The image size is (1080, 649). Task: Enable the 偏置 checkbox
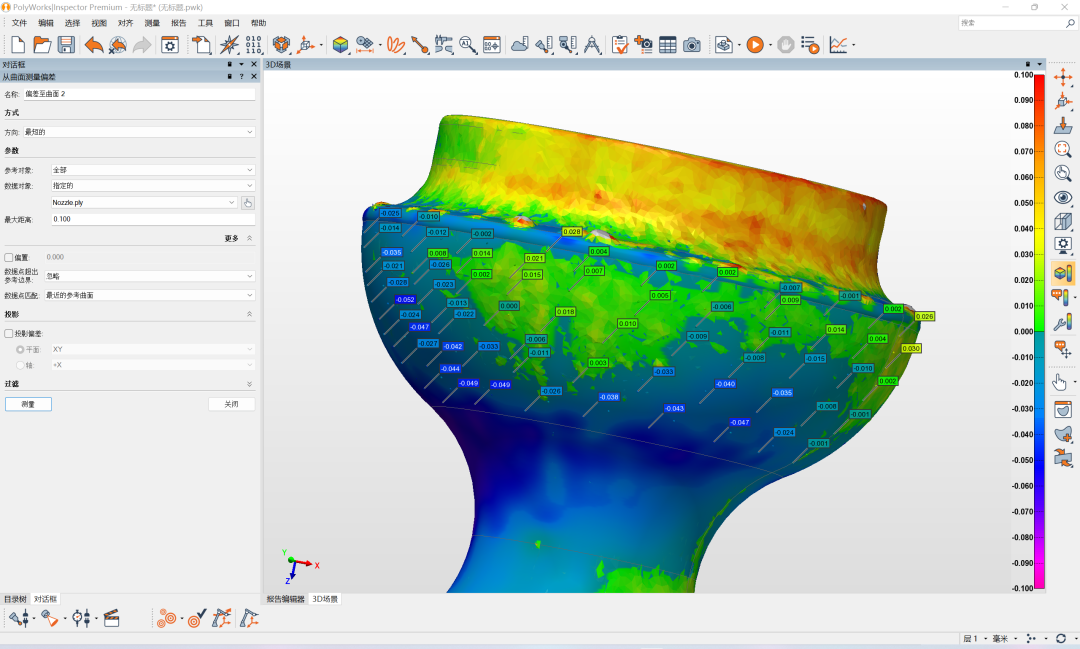click(10, 257)
